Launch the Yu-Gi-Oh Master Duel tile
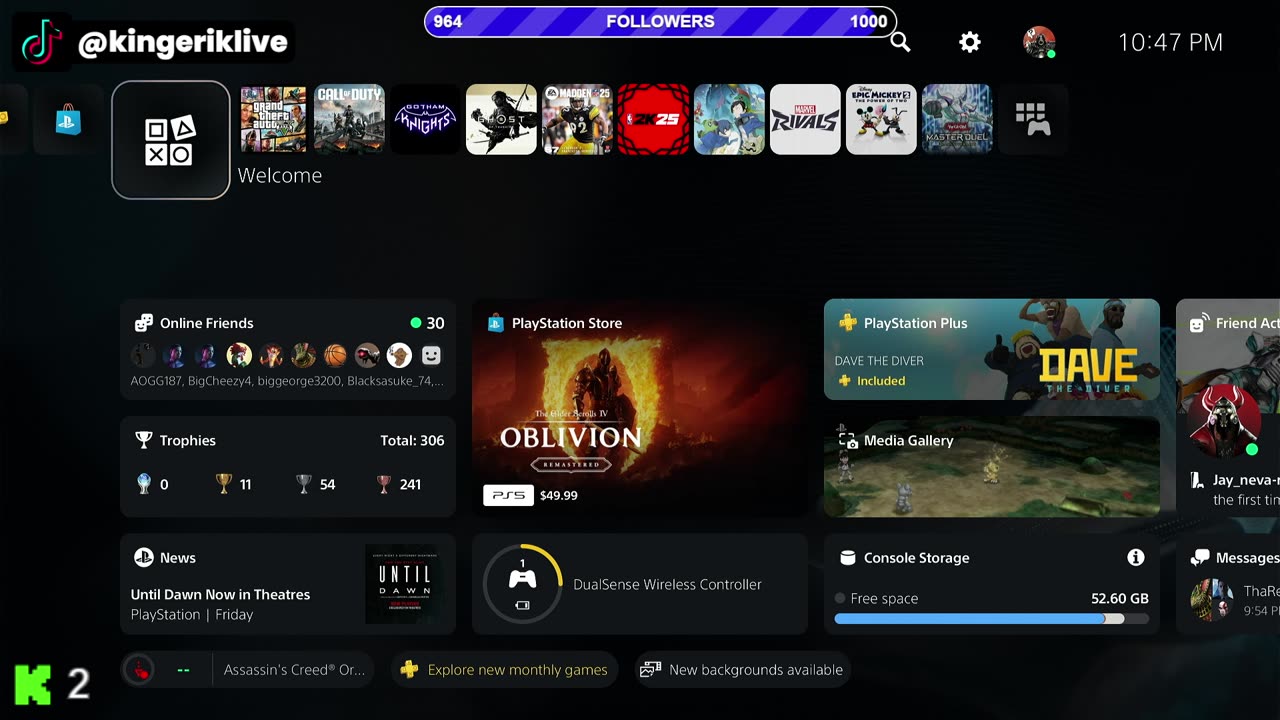Screen dimensions: 1280x720 click(x=957, y=119)
